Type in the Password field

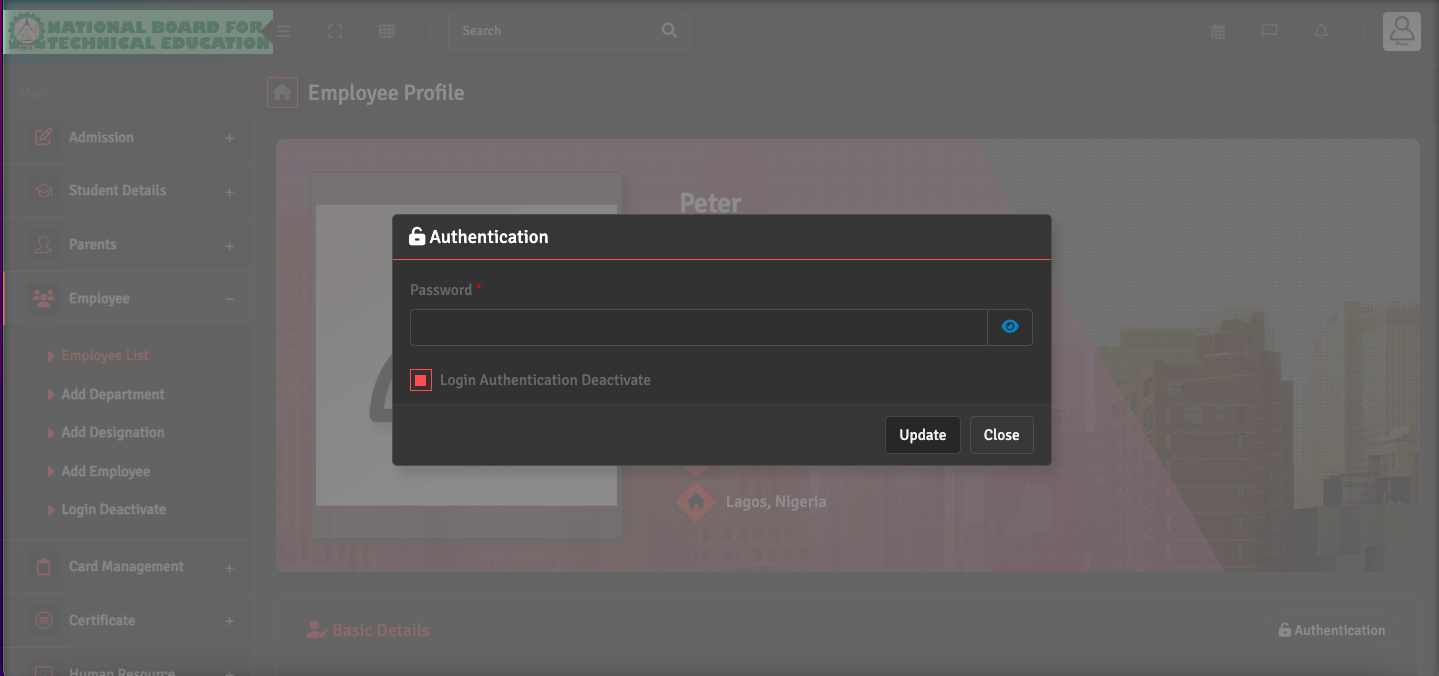pos(698,327)
